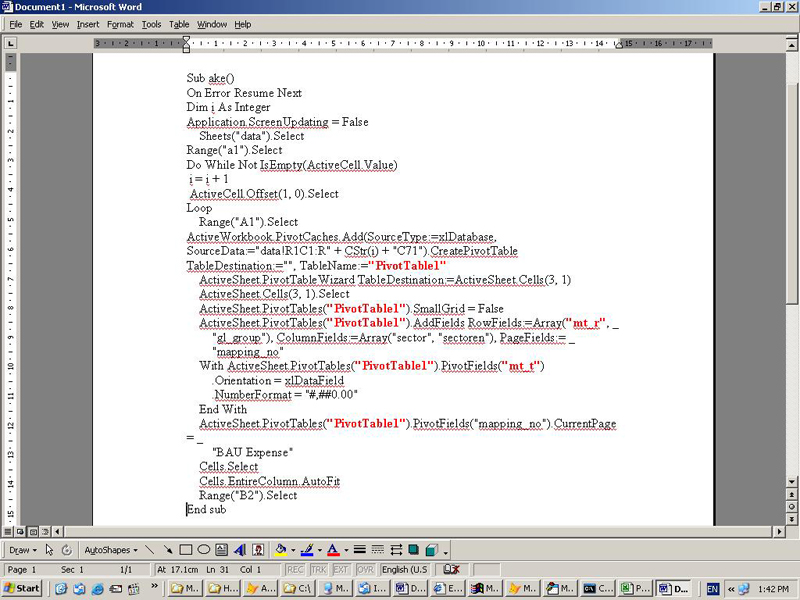Apply the yellow Fill Color bucket
Screen dimensions: 800x600
(x=281, y=550)
